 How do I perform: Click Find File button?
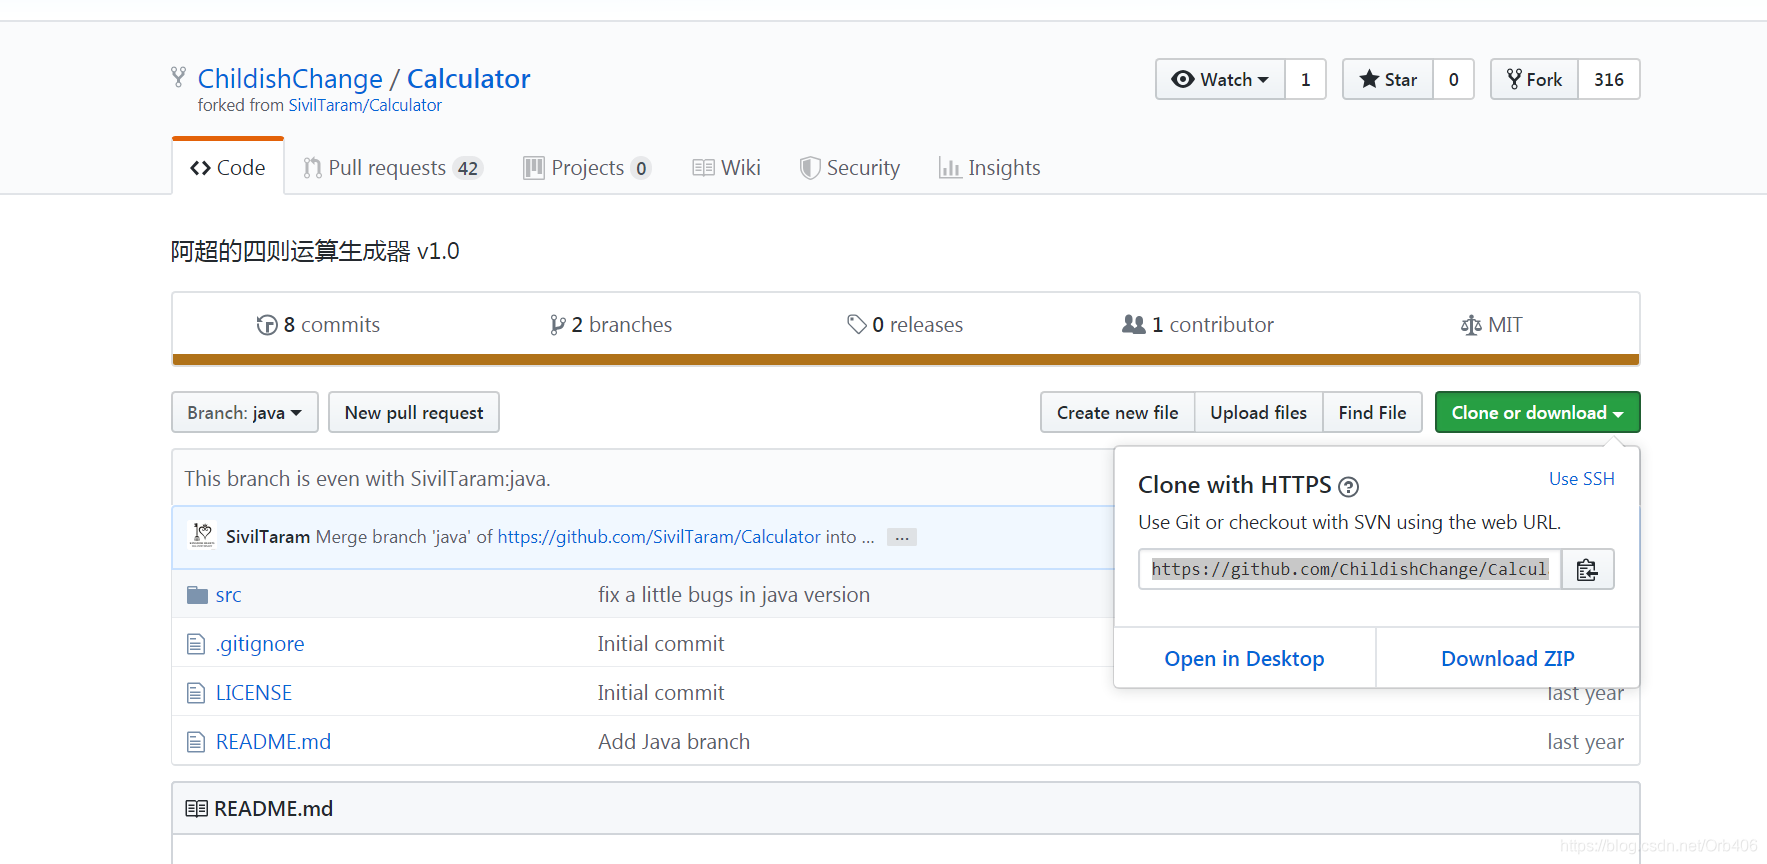1372,412
